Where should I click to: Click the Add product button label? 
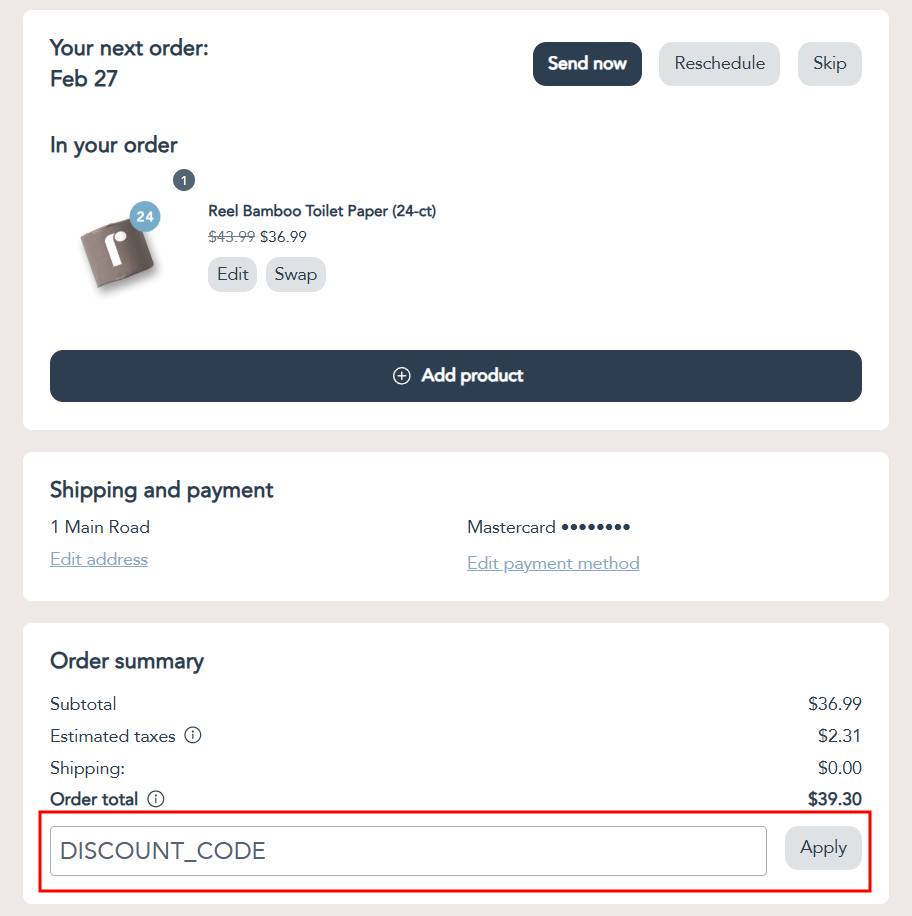coord(472,376)
